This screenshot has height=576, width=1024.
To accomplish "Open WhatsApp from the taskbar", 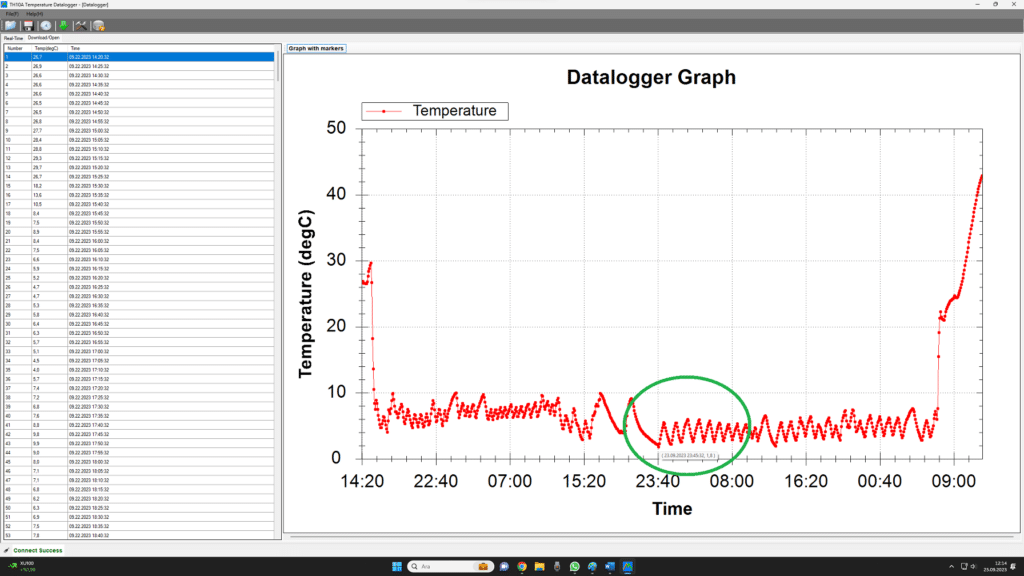I will pyautogui.click(x=575, y=566).
